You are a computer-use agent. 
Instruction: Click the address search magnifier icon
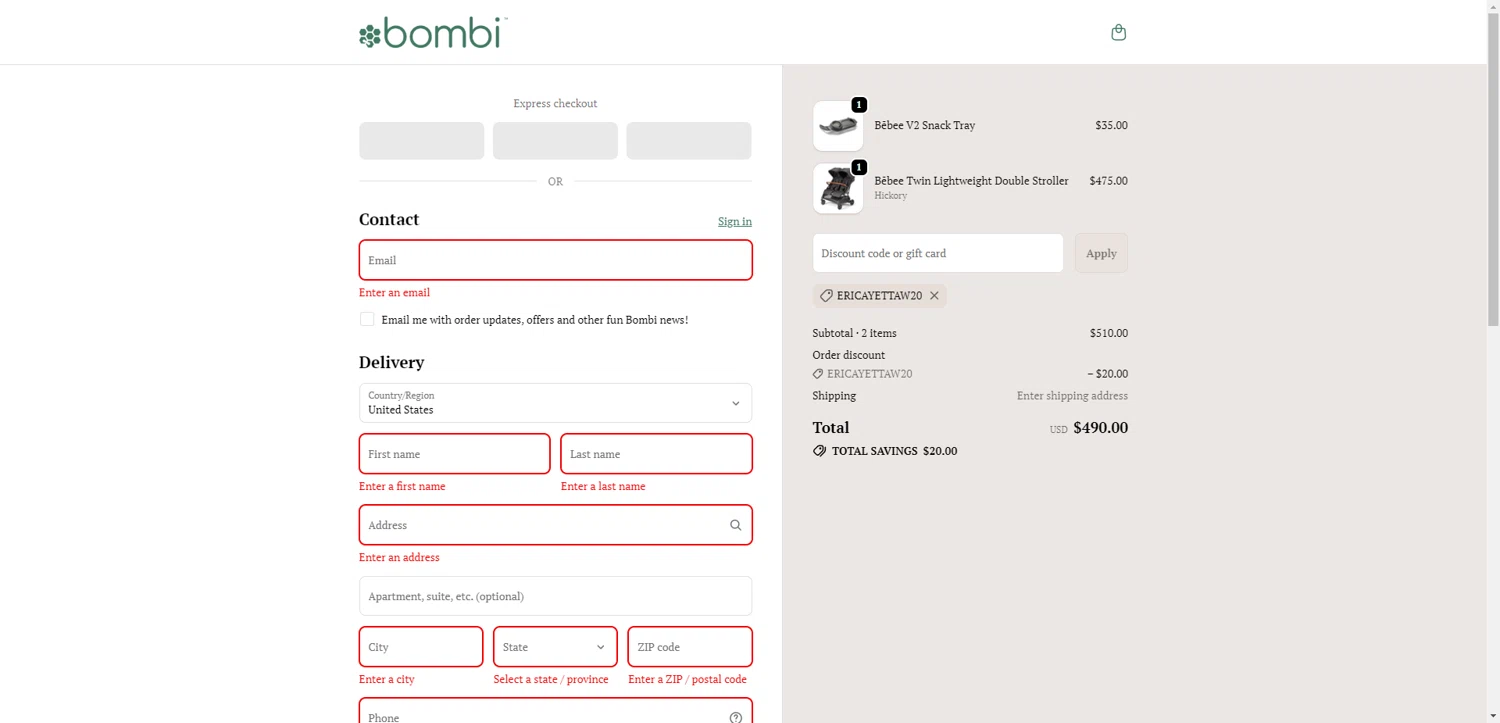[735, 525]
